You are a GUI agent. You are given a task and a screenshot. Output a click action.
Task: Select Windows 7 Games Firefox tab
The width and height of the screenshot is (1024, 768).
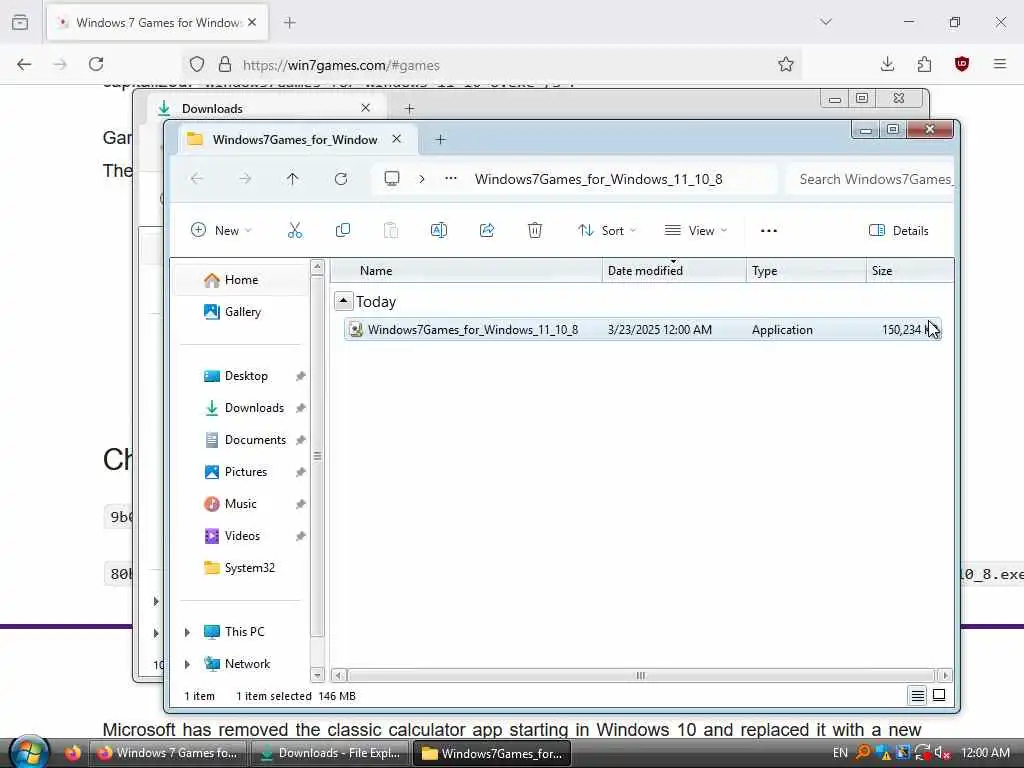click(x=157, y=23)
